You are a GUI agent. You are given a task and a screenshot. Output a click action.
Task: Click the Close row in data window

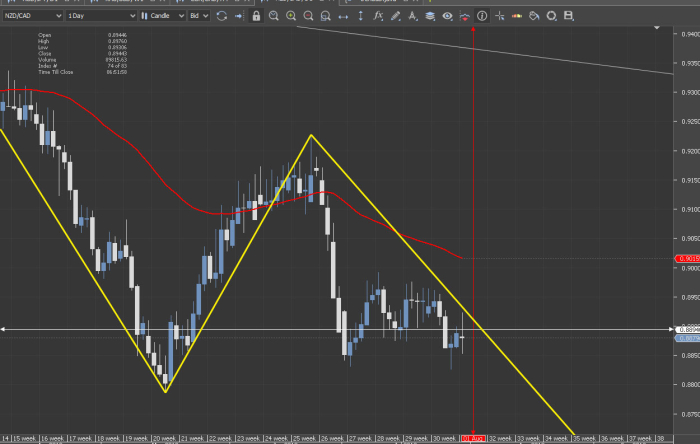click(x=82, y=54)
